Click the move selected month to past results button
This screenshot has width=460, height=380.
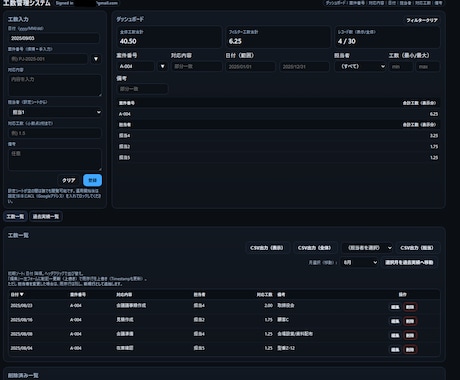(409, 262)
